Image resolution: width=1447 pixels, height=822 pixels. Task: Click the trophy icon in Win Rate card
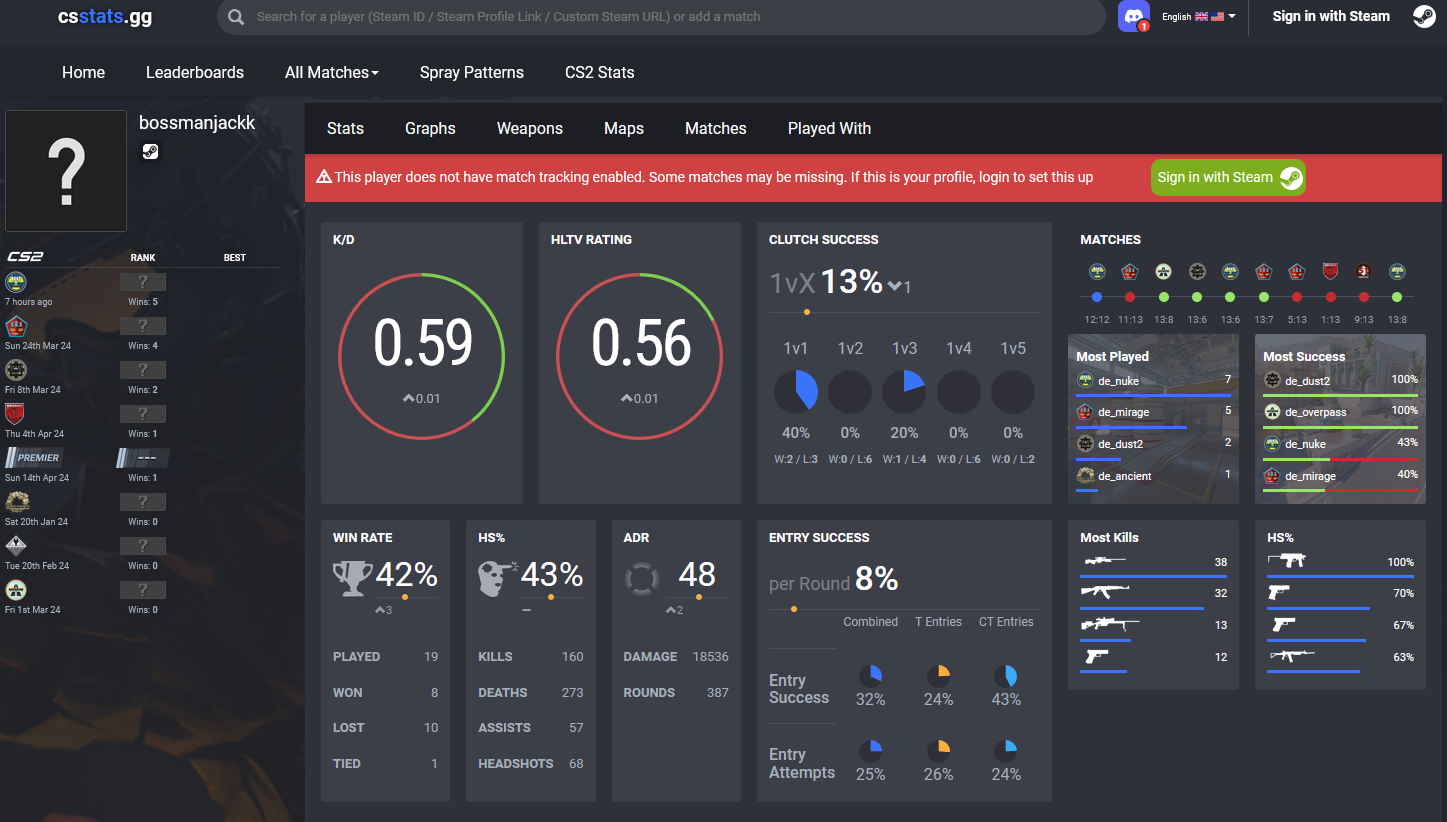click(352, 578)
